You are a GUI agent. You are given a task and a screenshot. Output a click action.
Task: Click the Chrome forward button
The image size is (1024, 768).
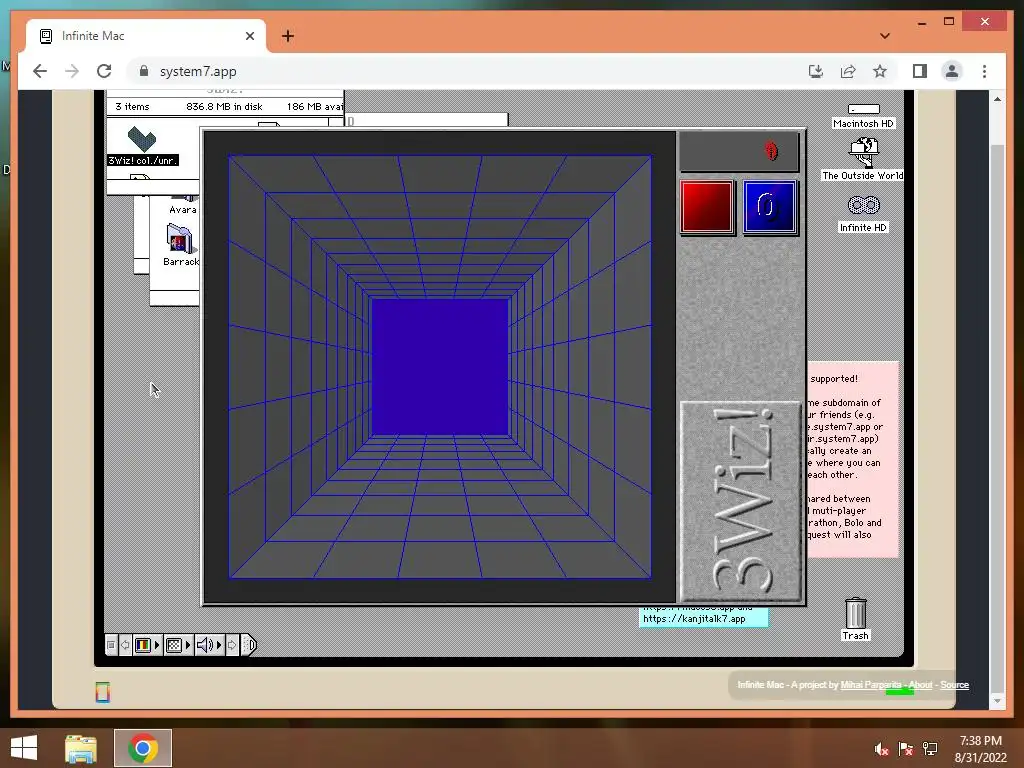click(72, 71)
